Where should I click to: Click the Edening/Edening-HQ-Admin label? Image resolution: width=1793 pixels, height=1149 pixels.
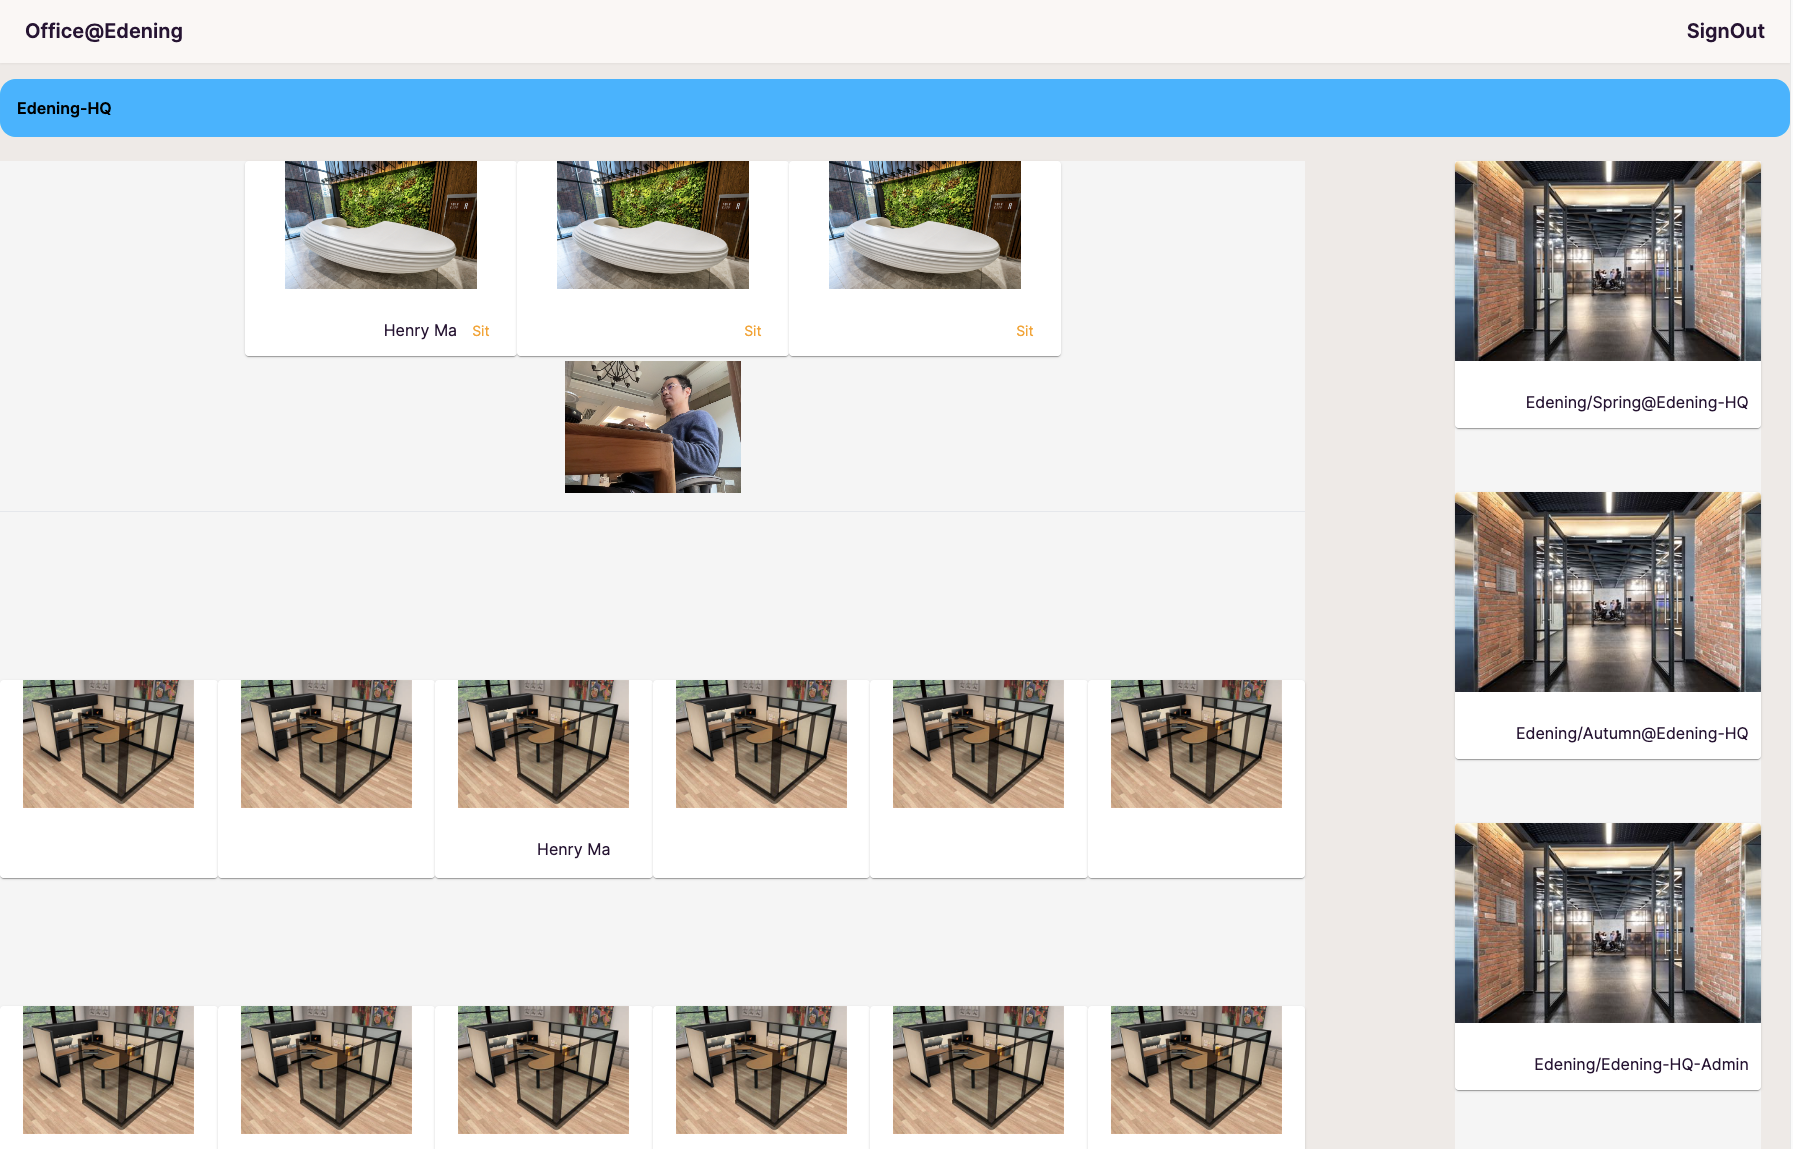click(x=1641, y=1064)
